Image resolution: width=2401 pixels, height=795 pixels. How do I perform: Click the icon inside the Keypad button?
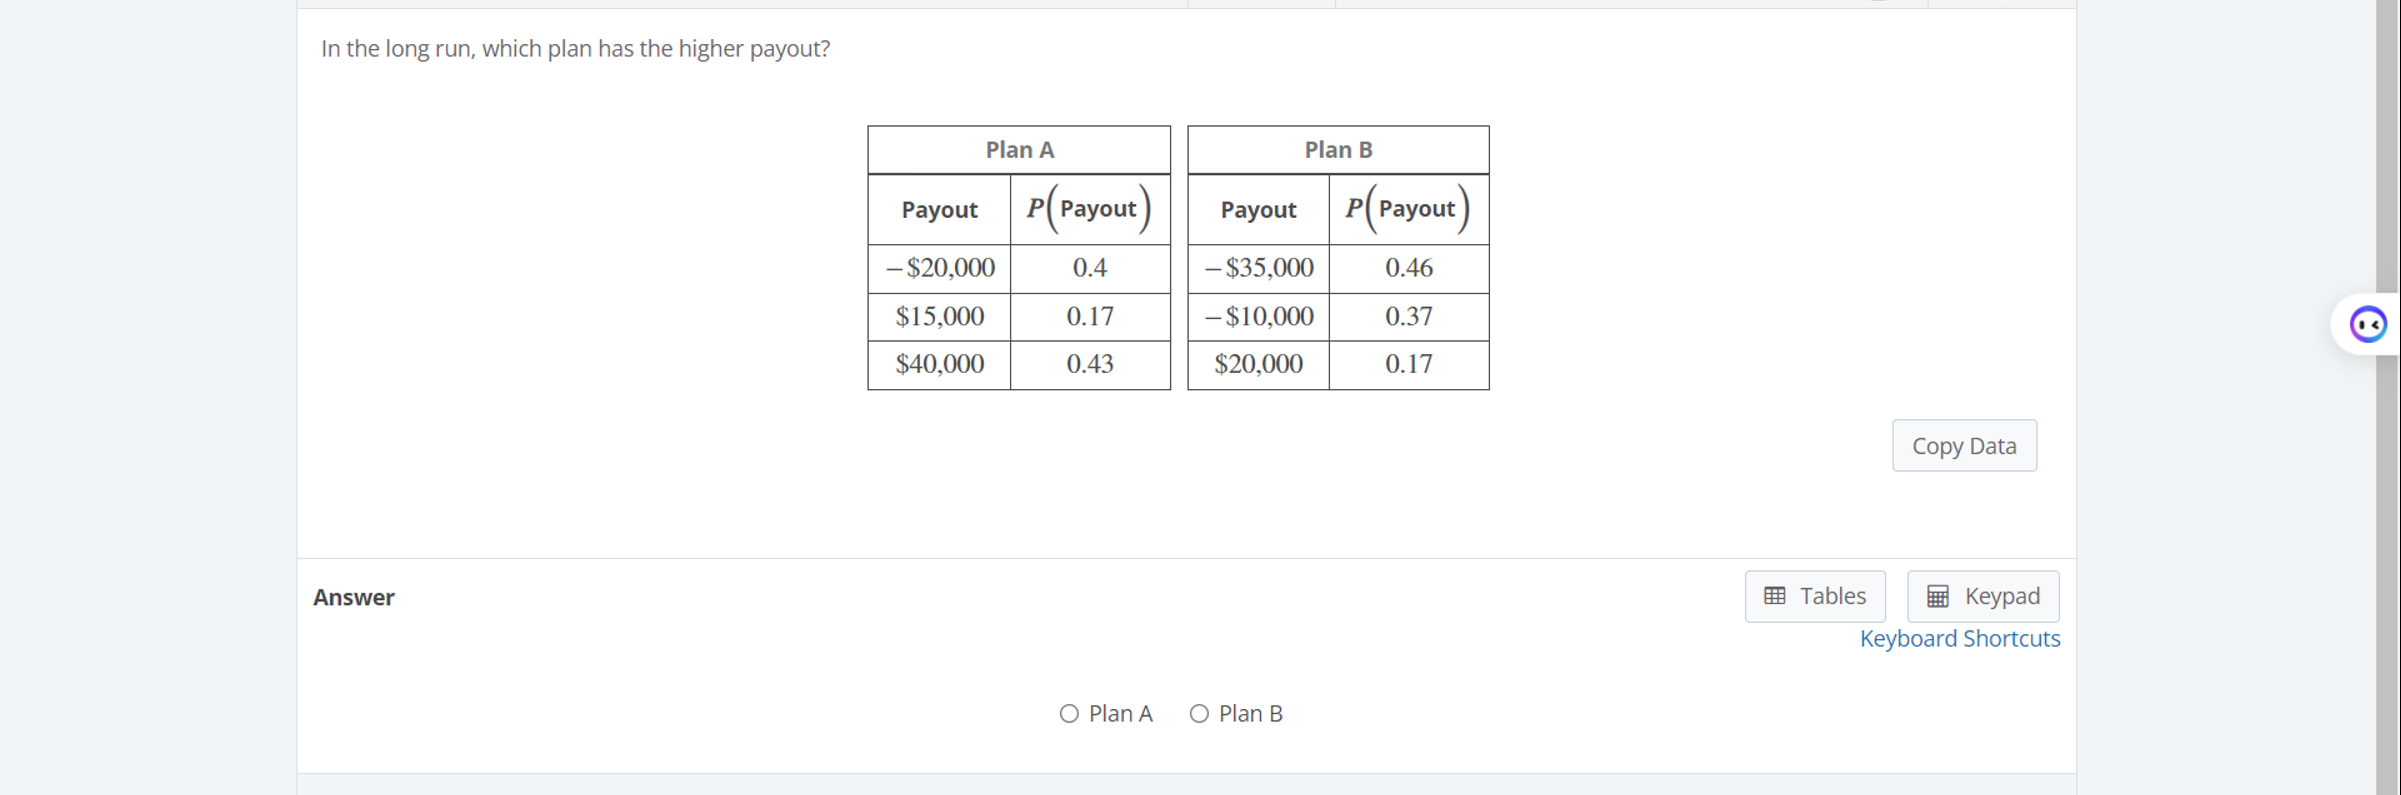click(x=1936, y=595)
